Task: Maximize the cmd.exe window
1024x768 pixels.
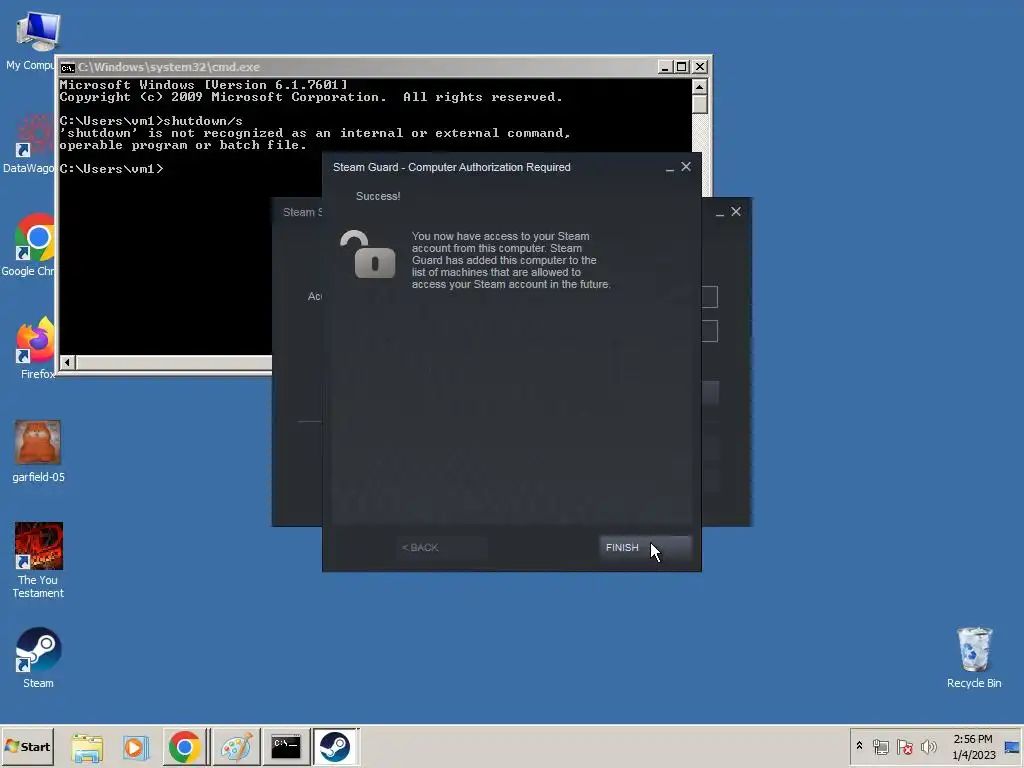Action: (x=682, y=67)
